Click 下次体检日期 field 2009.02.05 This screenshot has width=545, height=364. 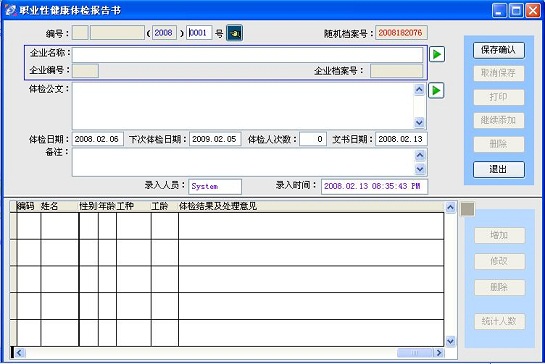(215, 139)
